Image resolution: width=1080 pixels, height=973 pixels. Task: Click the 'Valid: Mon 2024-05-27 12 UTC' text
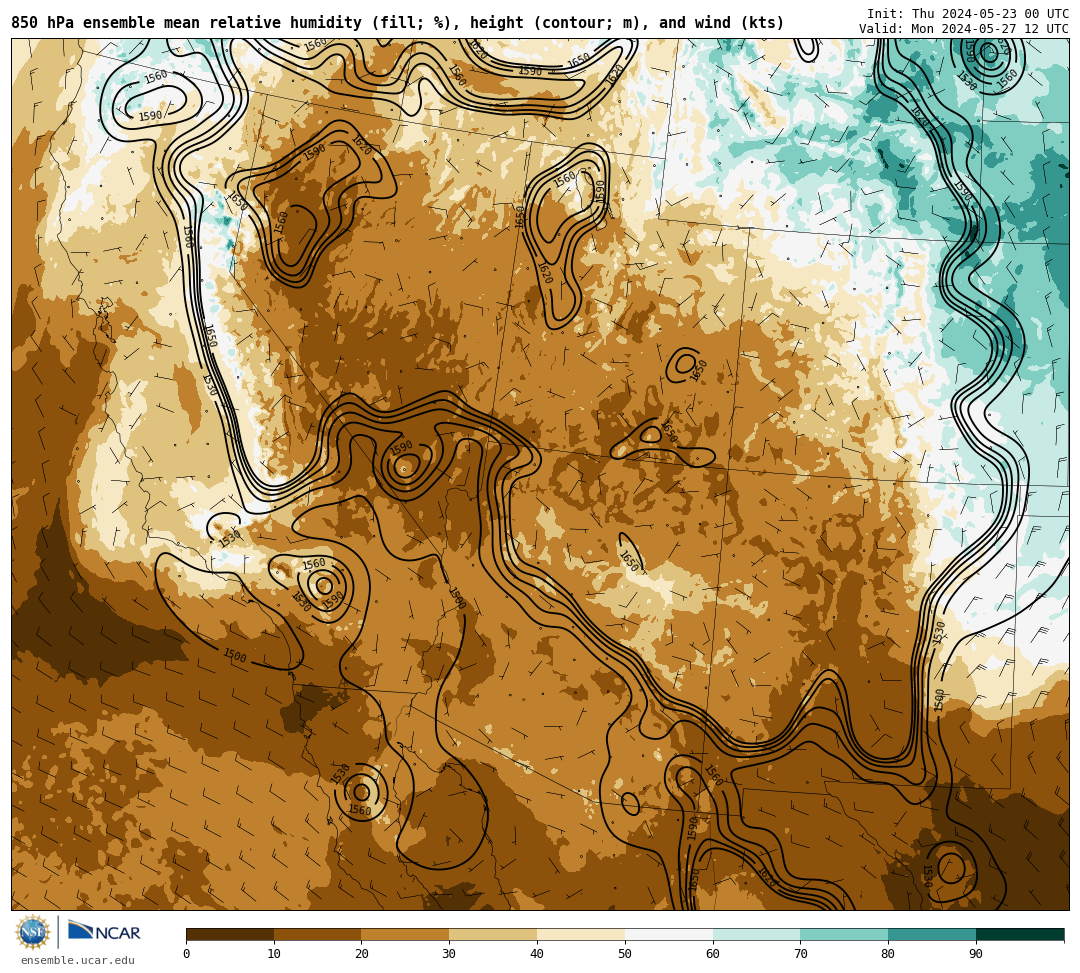point(964,28)
